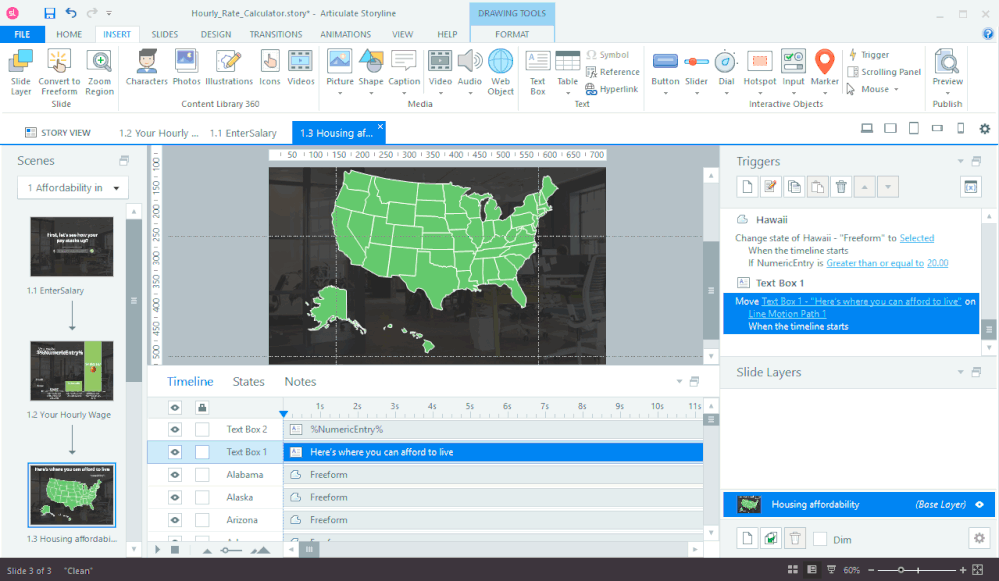Screen dimensions: 999x581
Task: Click the Hotspot icon in the ribbon
Action: pyautogui.click(x=759, y=67)
